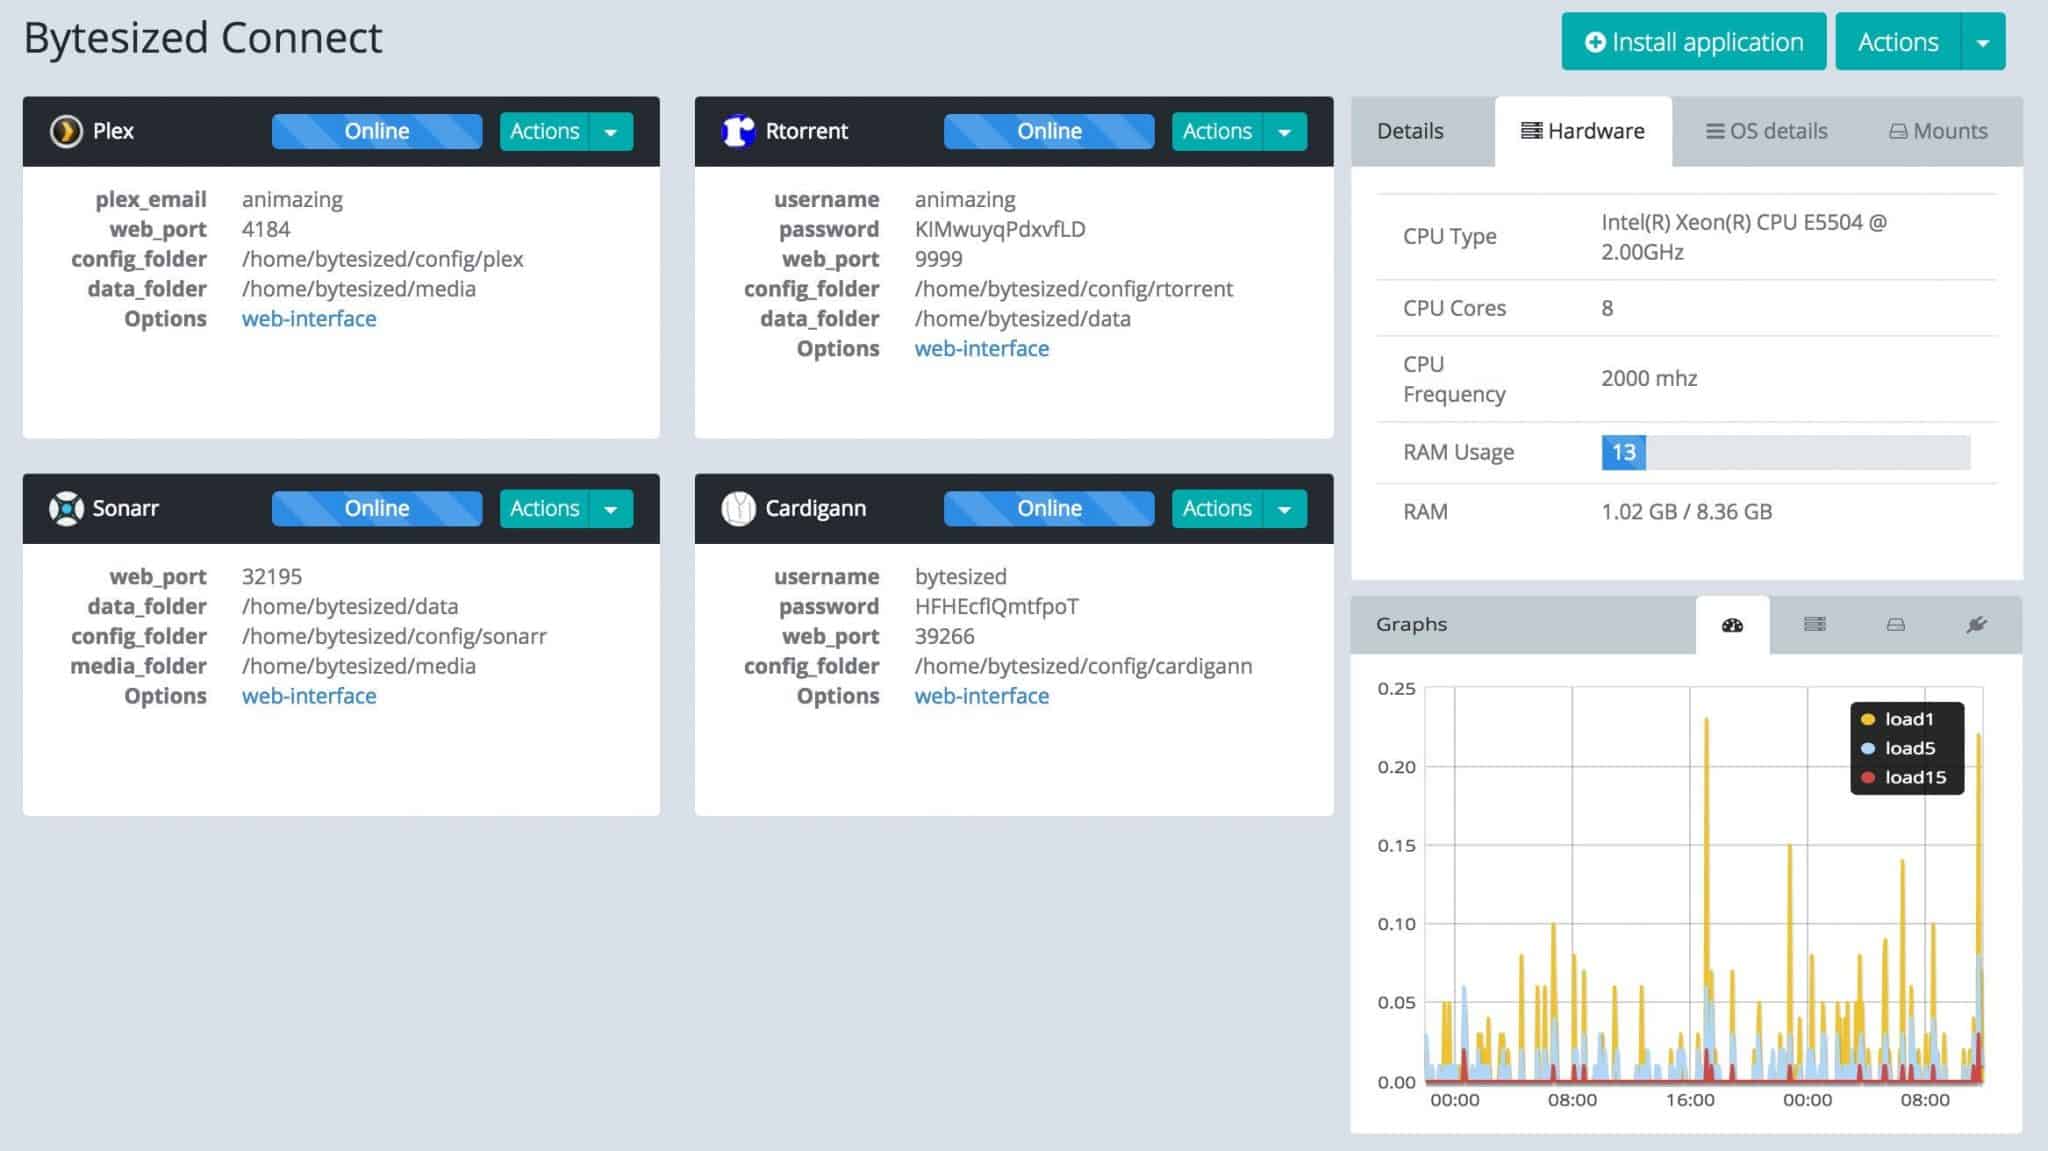Image resolution: width=2048 pixels, height=1151 pixels.
Task: Toggle Sonarr Online status
Action: (376, 508)
